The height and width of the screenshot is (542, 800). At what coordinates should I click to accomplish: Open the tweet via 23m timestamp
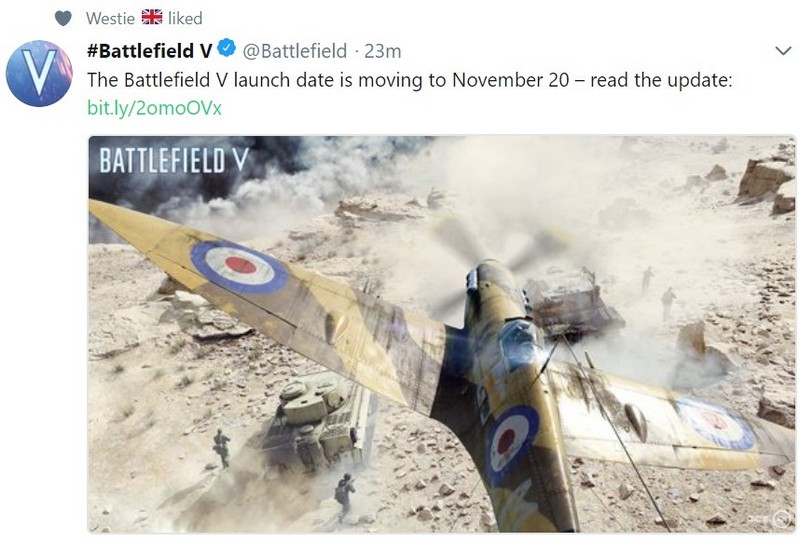pyautogui.click(x=382, y=50)
